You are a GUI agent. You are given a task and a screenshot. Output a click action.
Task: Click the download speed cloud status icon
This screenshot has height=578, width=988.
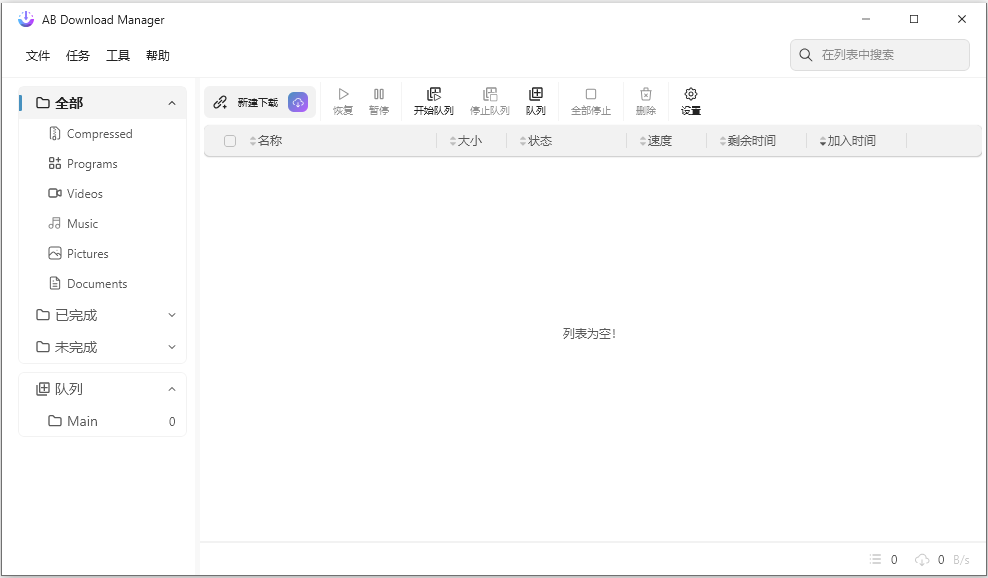(x=922, y=559)
